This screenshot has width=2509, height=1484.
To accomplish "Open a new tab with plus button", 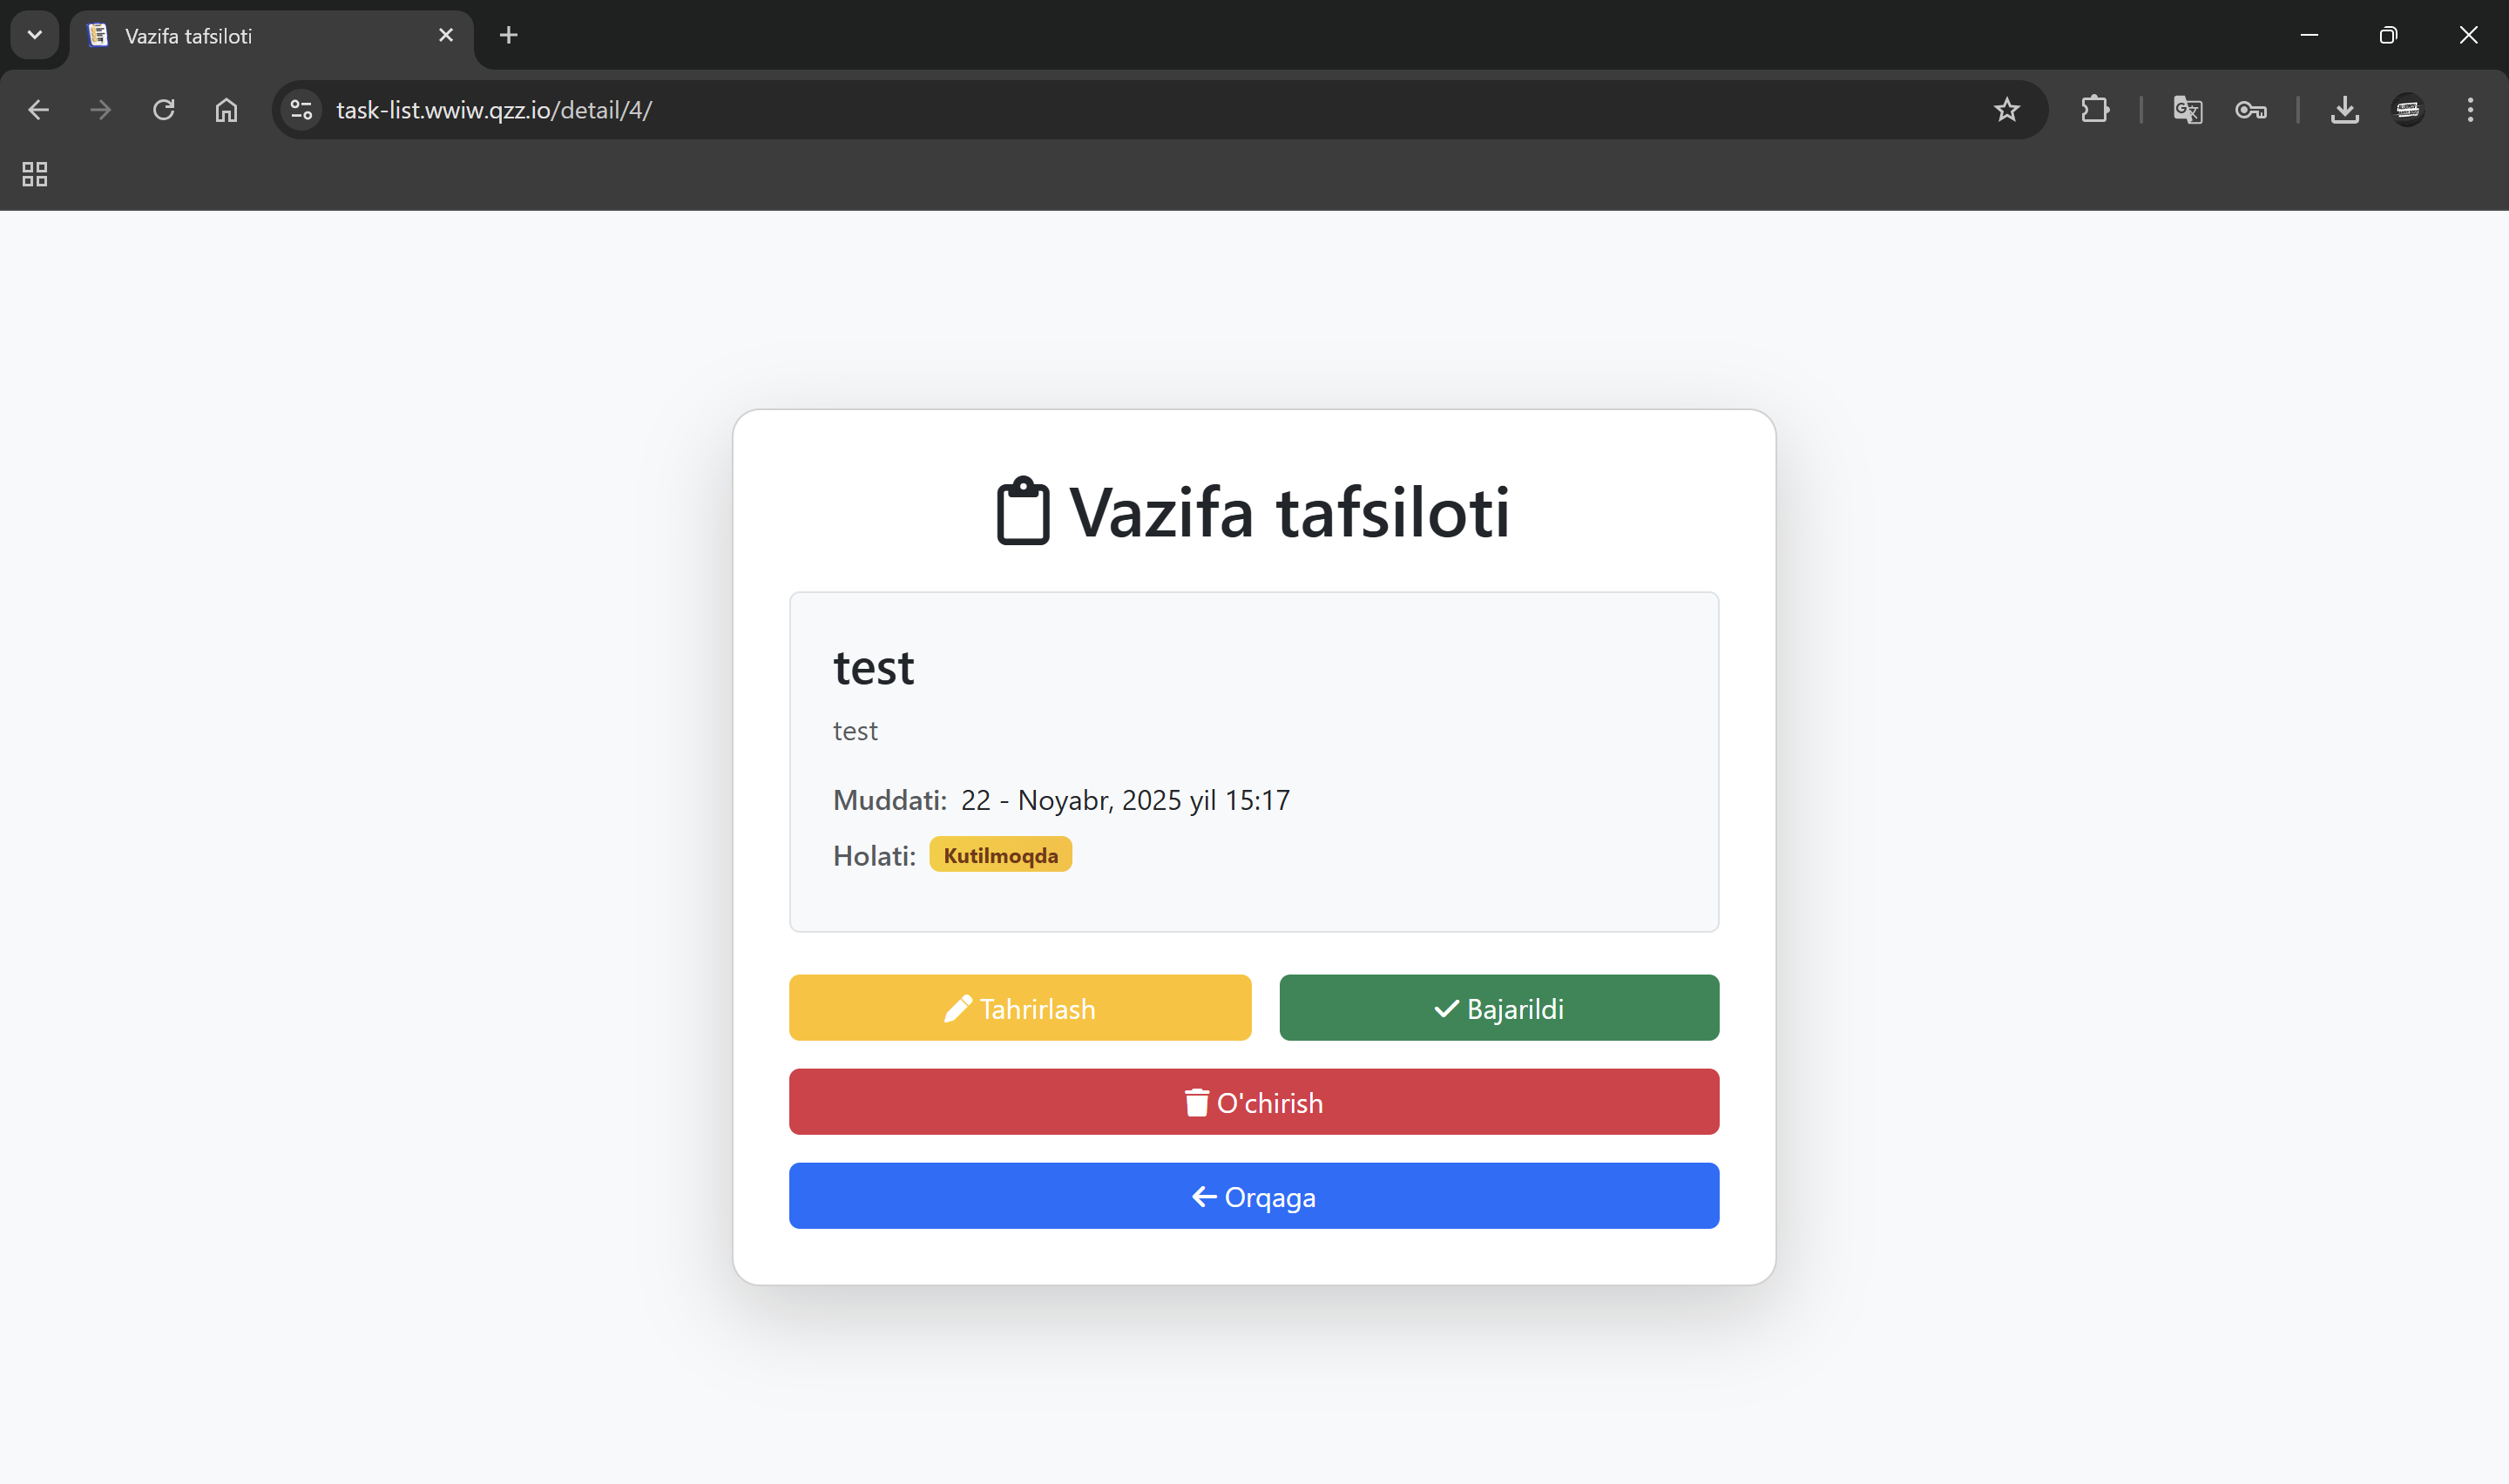I will 508,36.
